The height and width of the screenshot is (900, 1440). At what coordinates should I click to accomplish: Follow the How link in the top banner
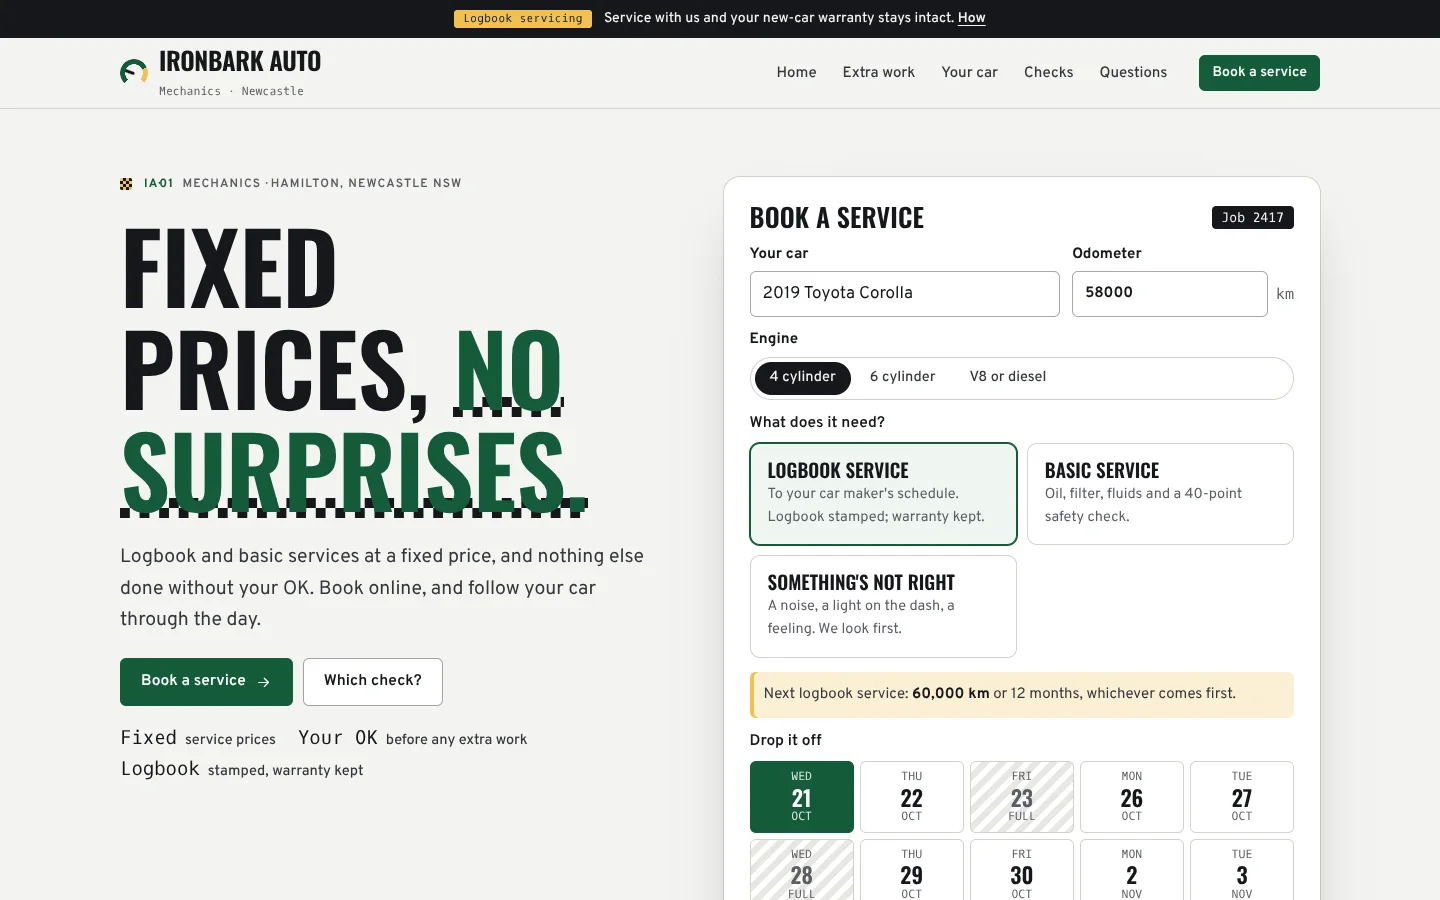971,18
